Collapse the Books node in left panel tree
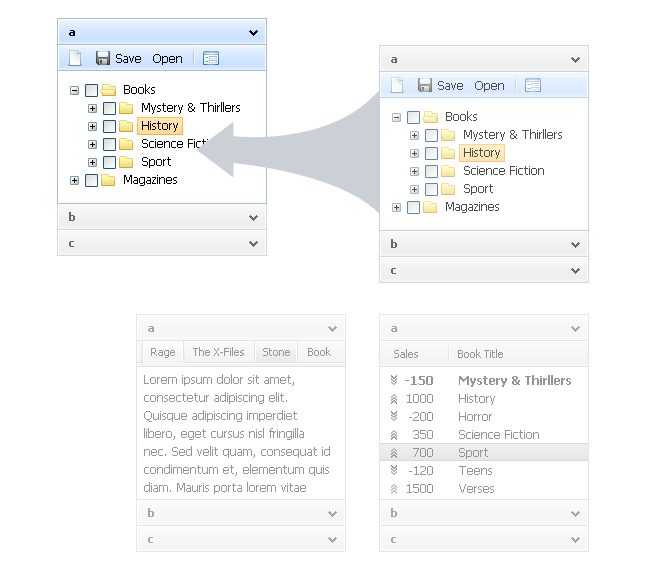This screenshot has width=671, height=580. (x=75, y=90)
